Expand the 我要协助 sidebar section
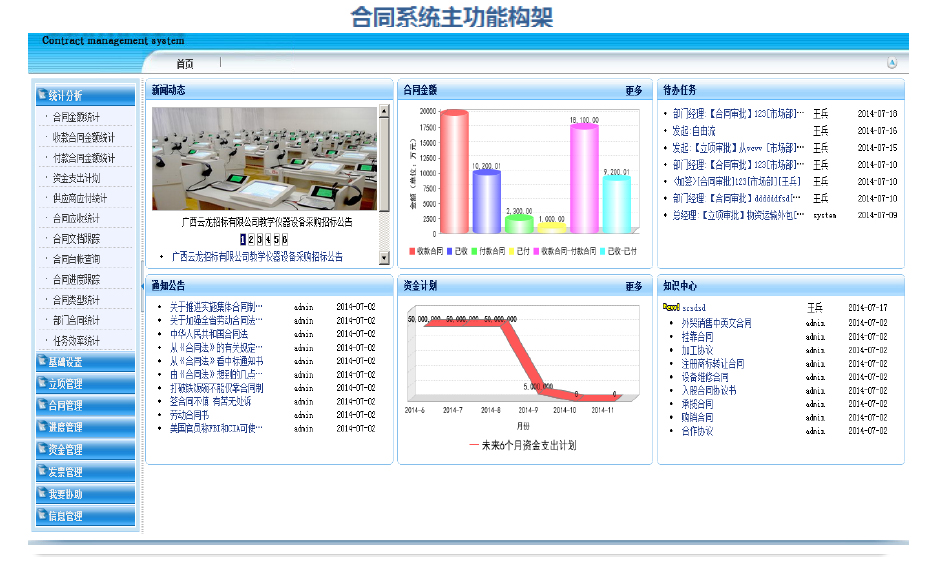The image size is (935, 581). 85,494
